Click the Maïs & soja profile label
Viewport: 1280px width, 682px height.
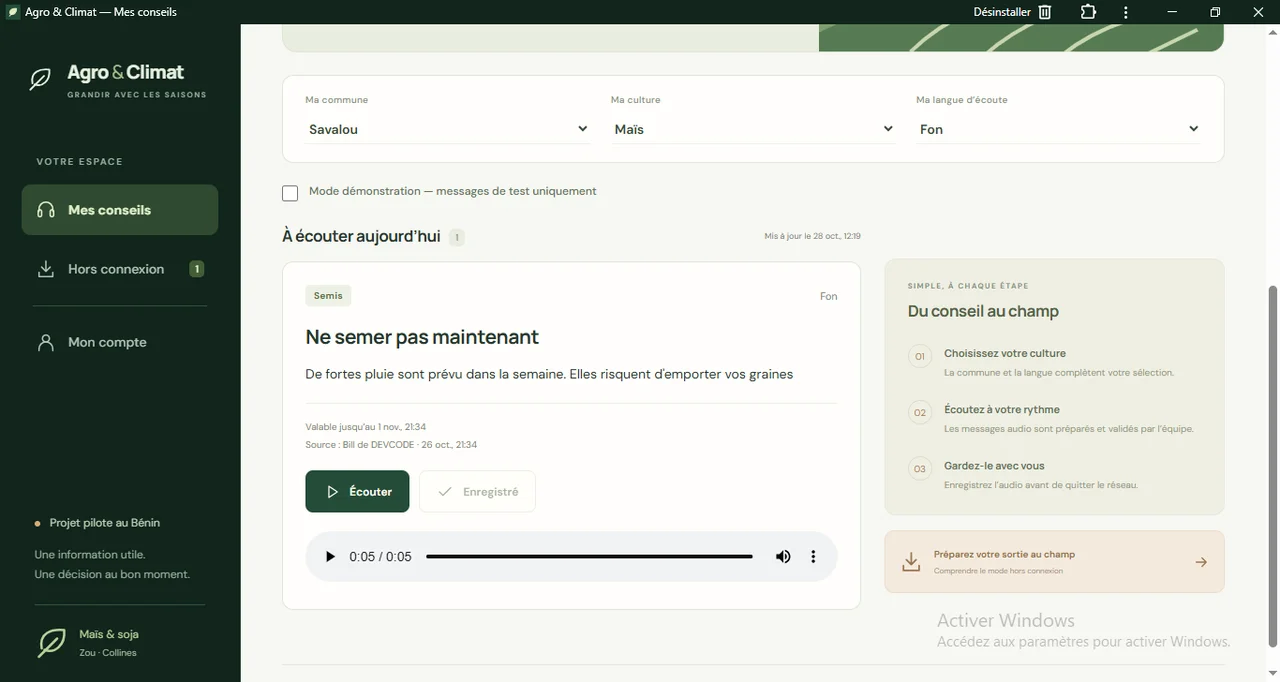tap(109, 634)
